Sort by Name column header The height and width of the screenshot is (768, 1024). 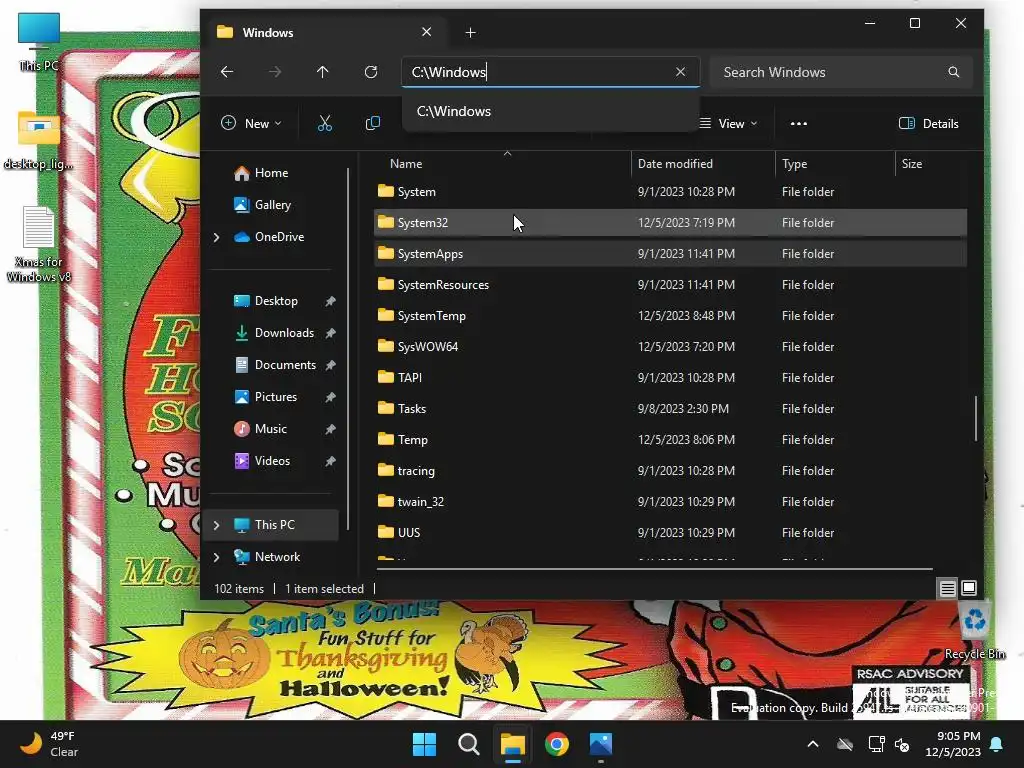[502, 164]
